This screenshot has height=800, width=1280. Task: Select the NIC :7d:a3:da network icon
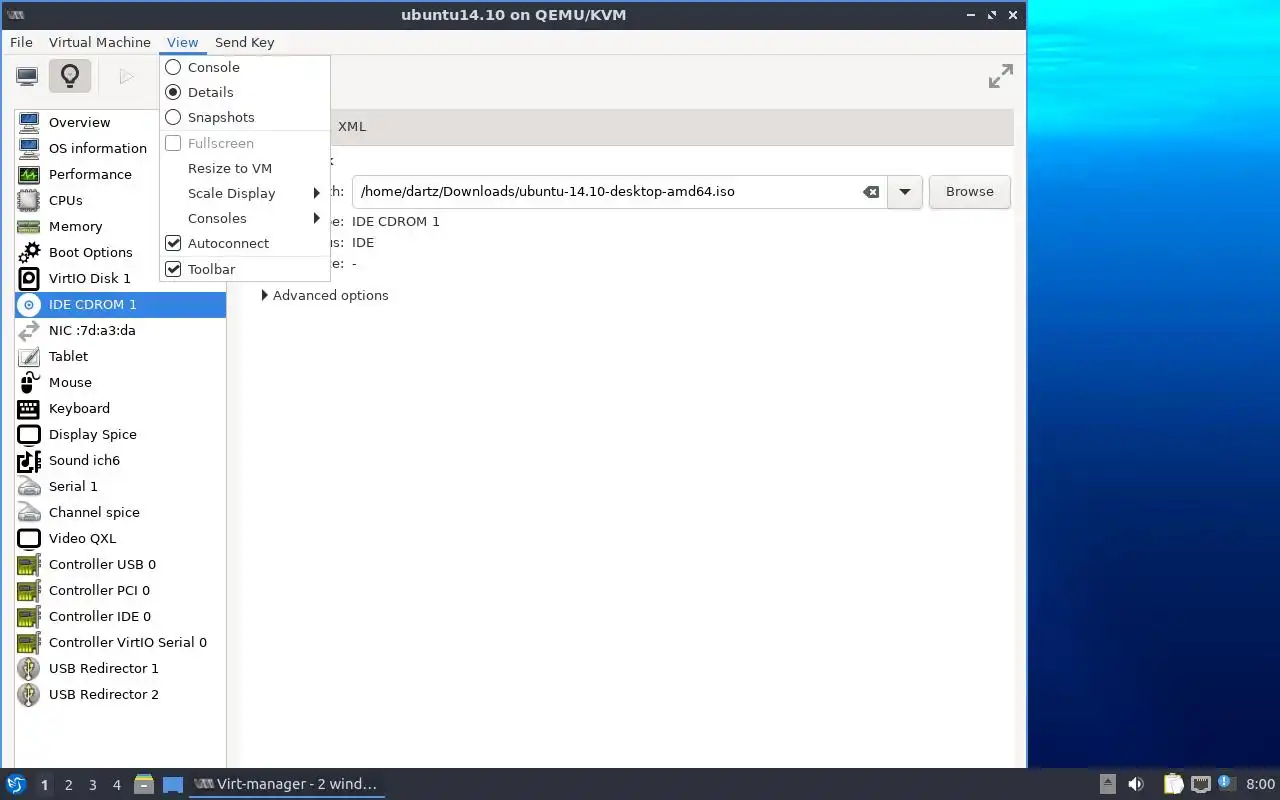(29, 330)
